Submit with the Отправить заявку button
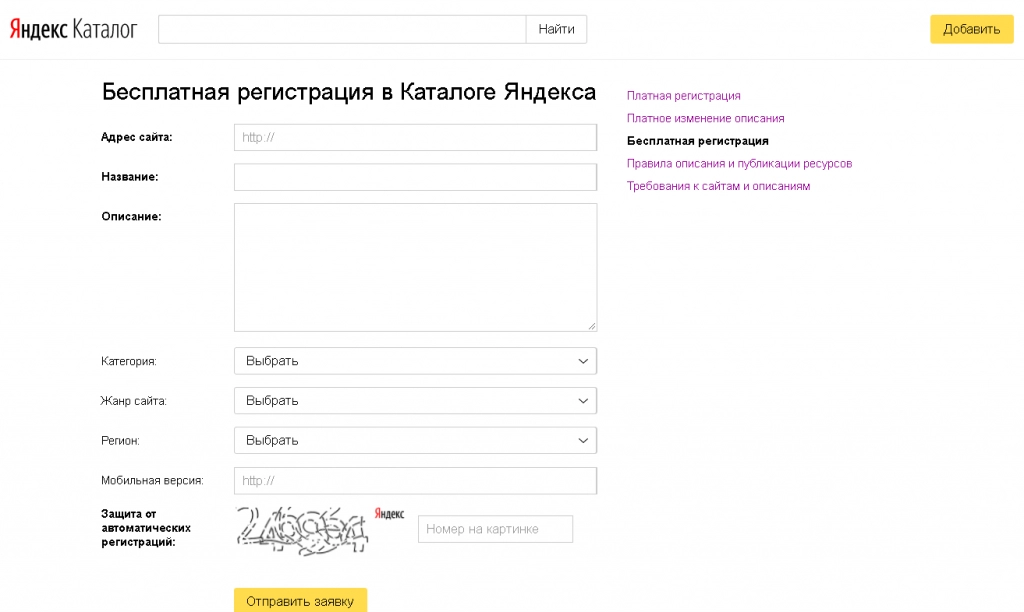The width and height of the screenshot is (1024, 612). pos(300,600)
